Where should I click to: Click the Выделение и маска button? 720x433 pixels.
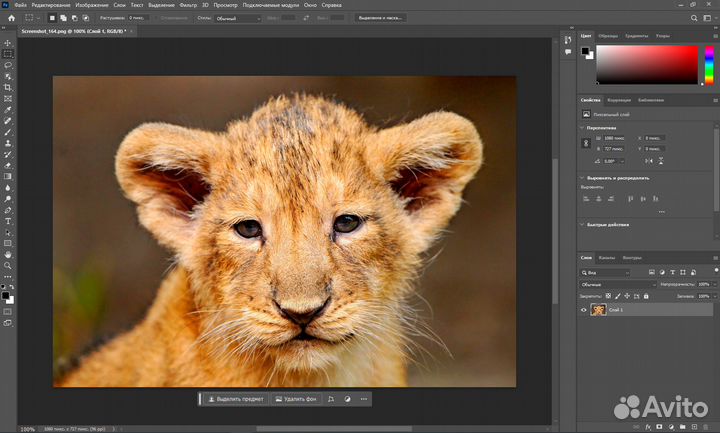[x=380, y=18]
